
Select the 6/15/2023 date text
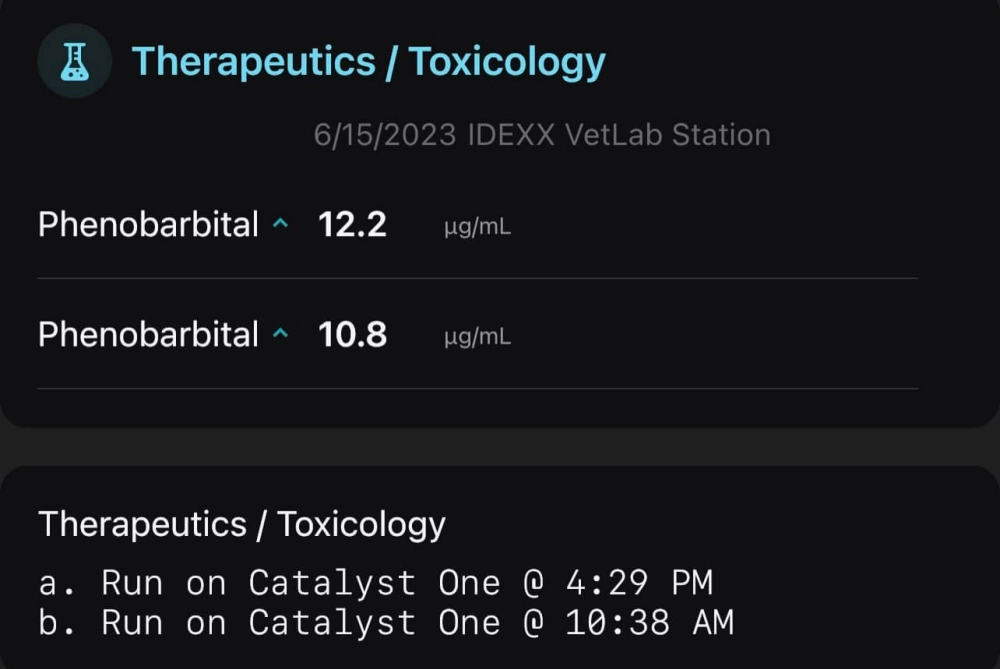coord(386,135)
